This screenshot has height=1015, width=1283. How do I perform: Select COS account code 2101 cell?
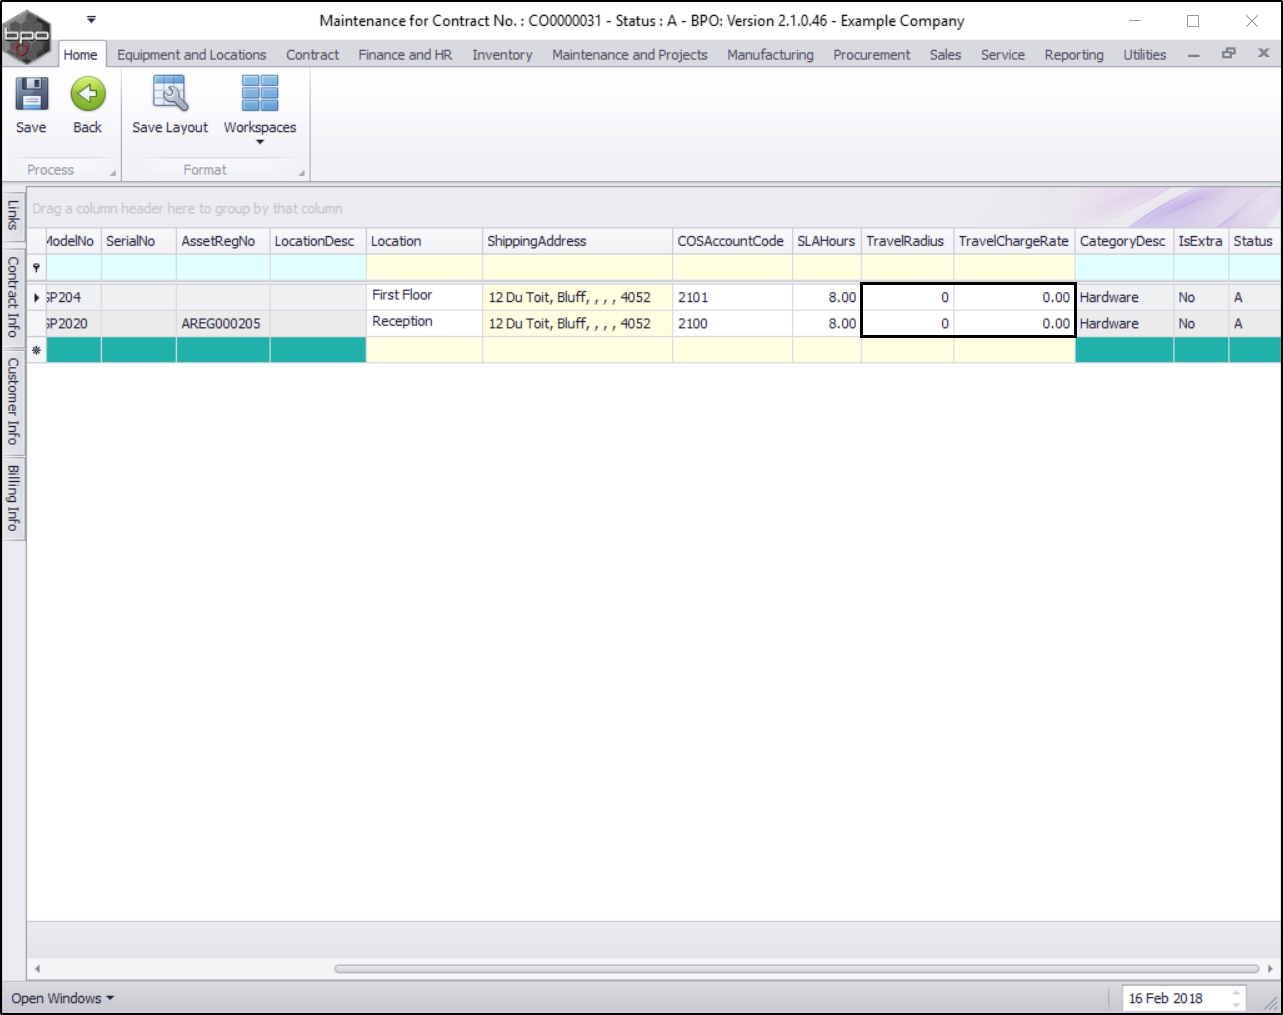click(732, 297)
